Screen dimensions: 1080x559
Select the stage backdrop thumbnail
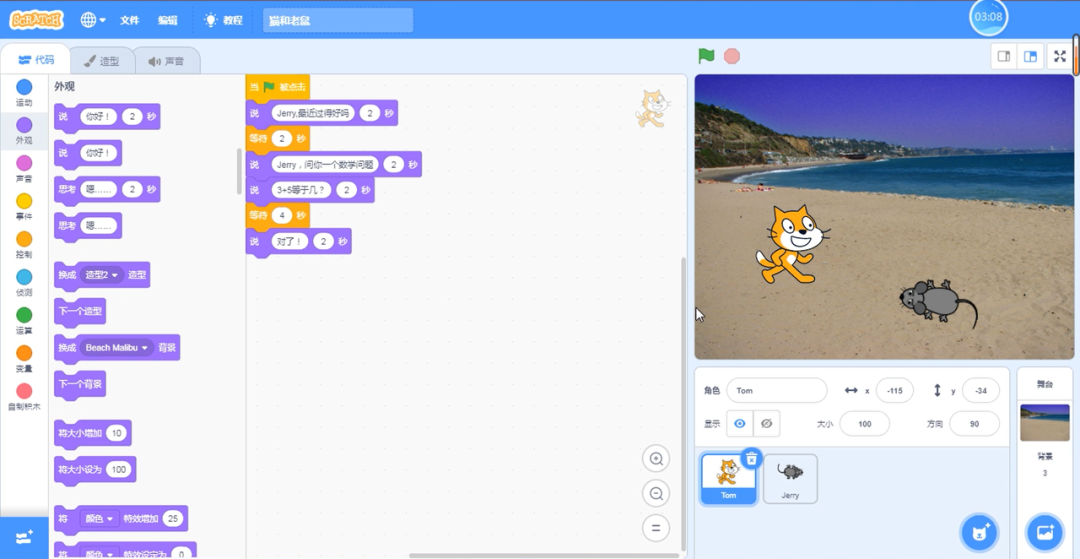[x=1044, y=422]
